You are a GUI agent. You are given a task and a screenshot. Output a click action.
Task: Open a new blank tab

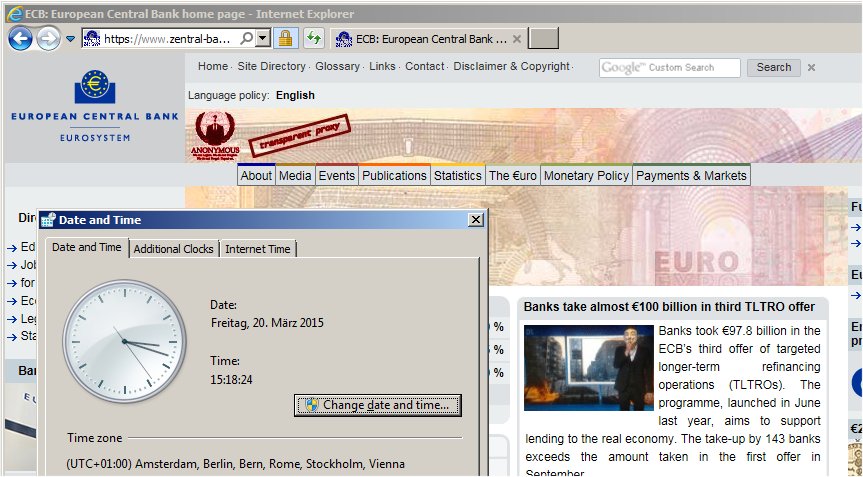tap(543, 39)
